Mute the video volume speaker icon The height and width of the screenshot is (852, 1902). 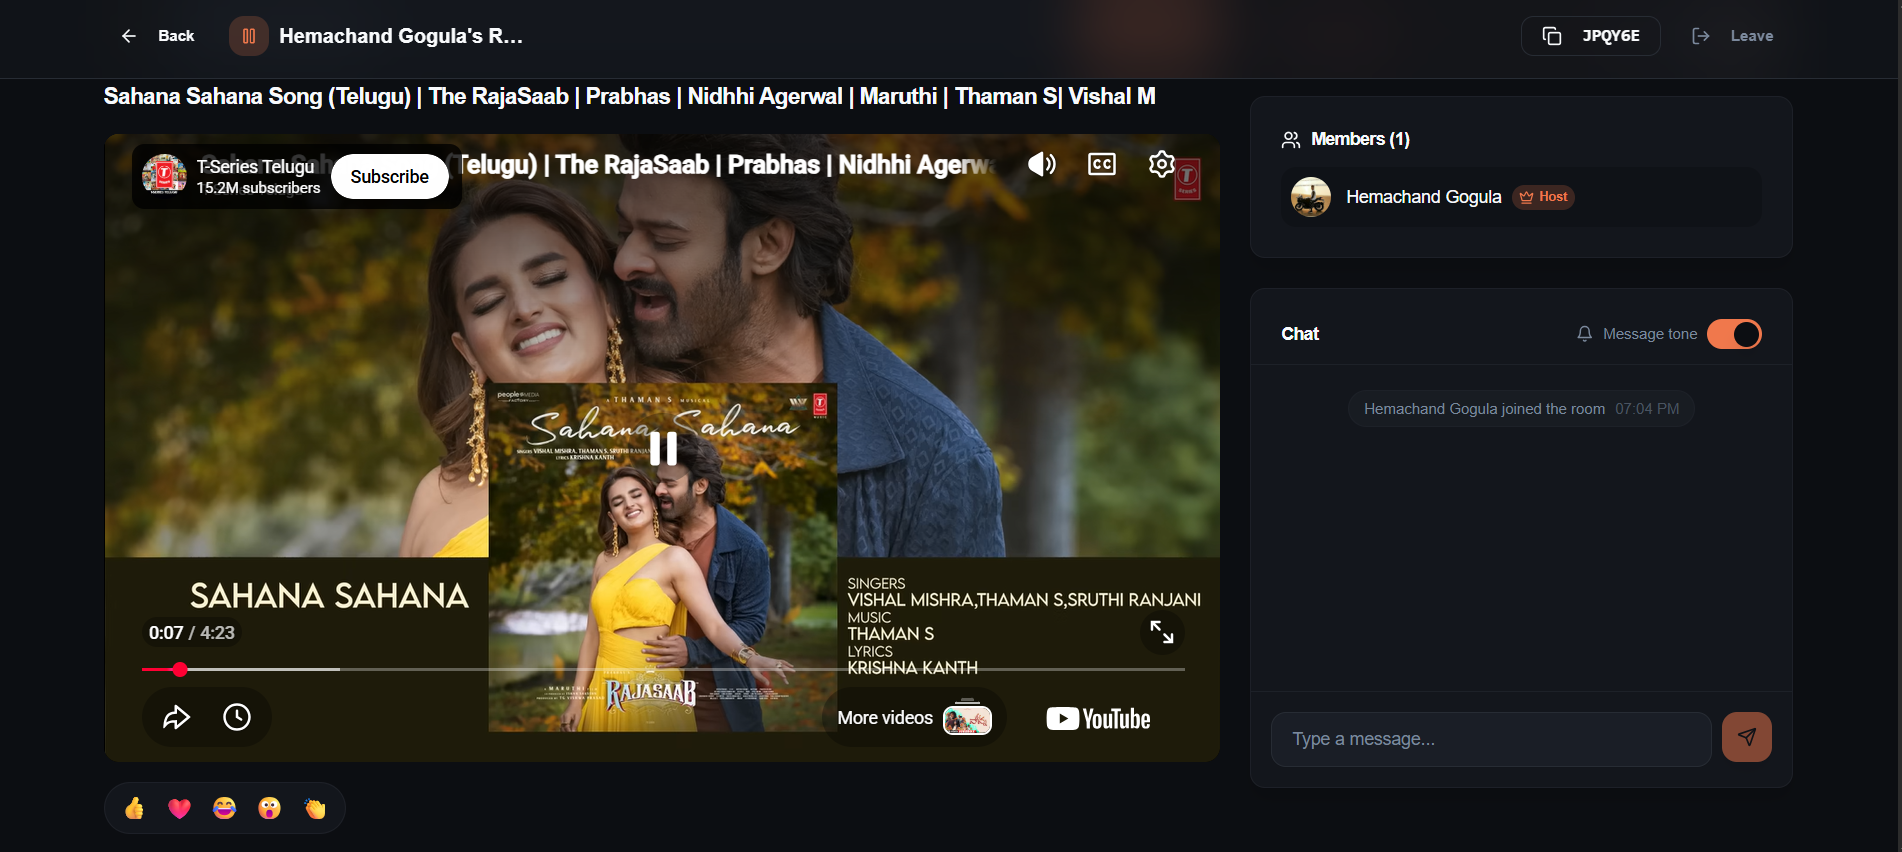(x=1041, y=164)
